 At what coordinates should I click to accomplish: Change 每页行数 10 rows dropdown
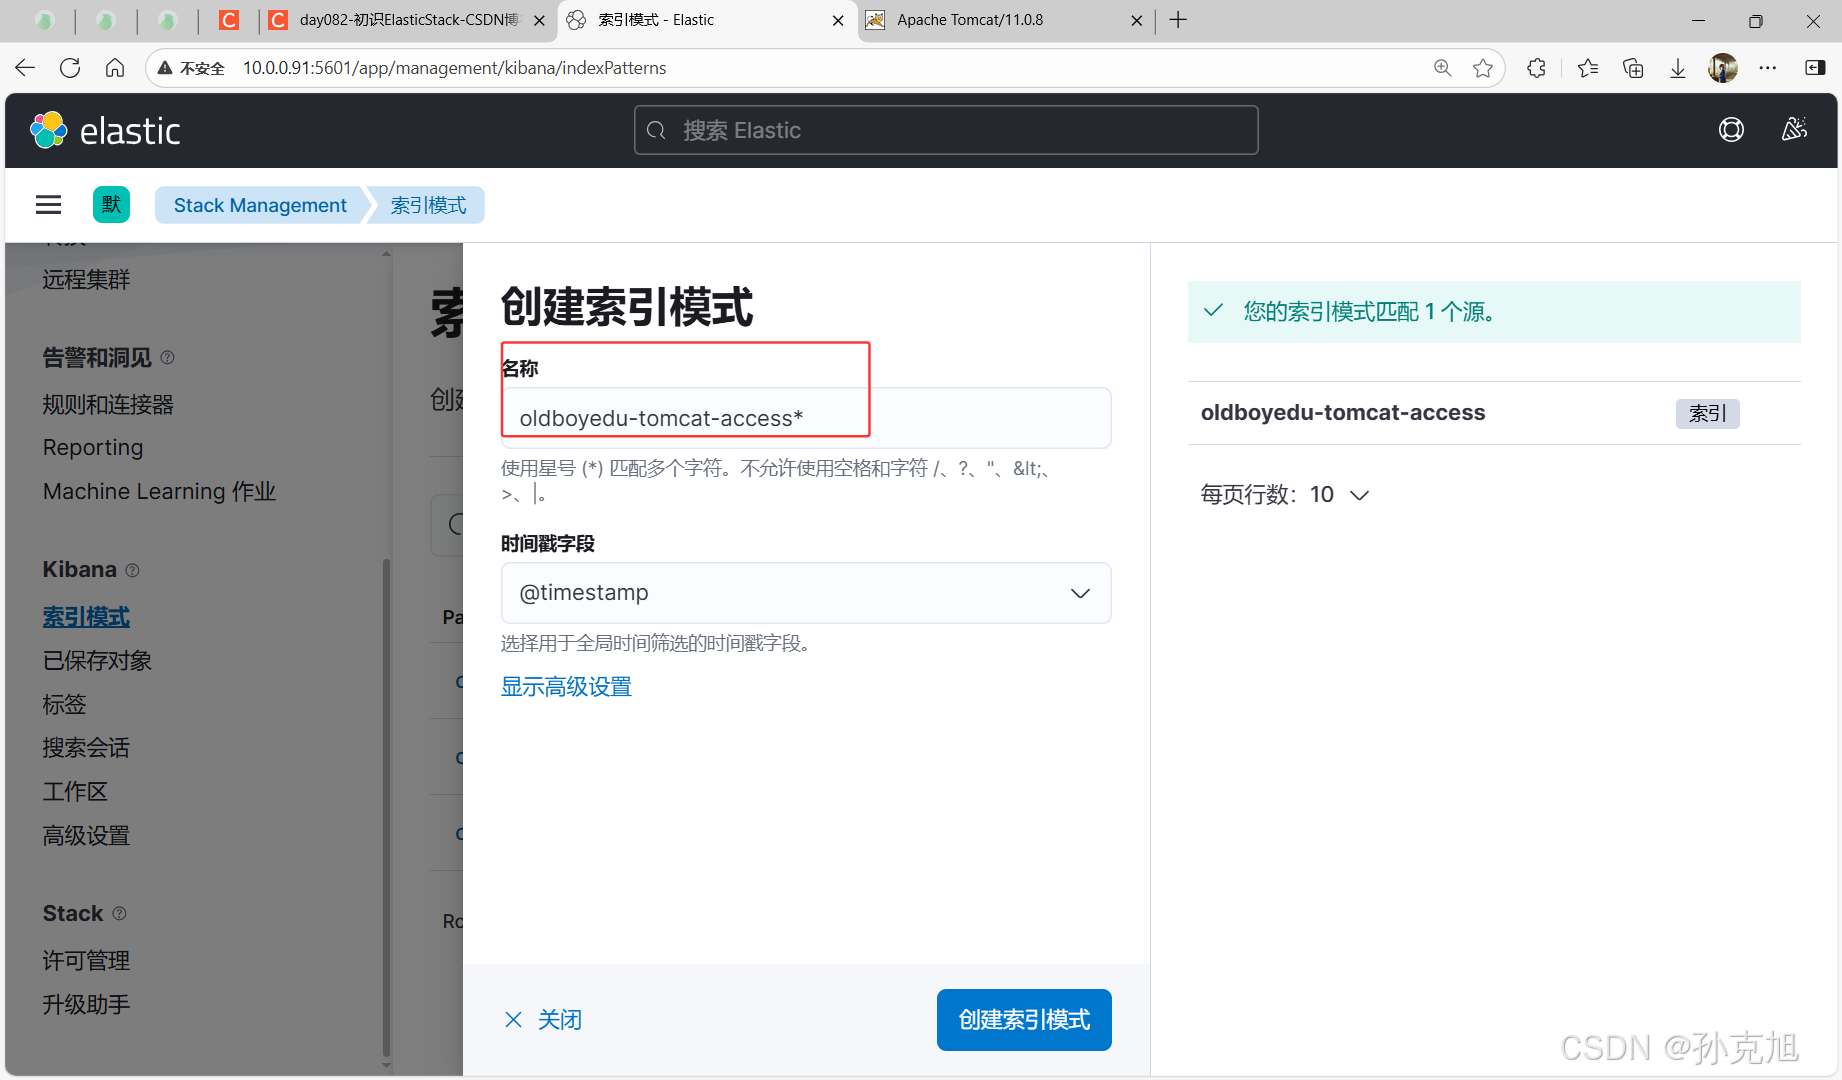pos(1284,495)
